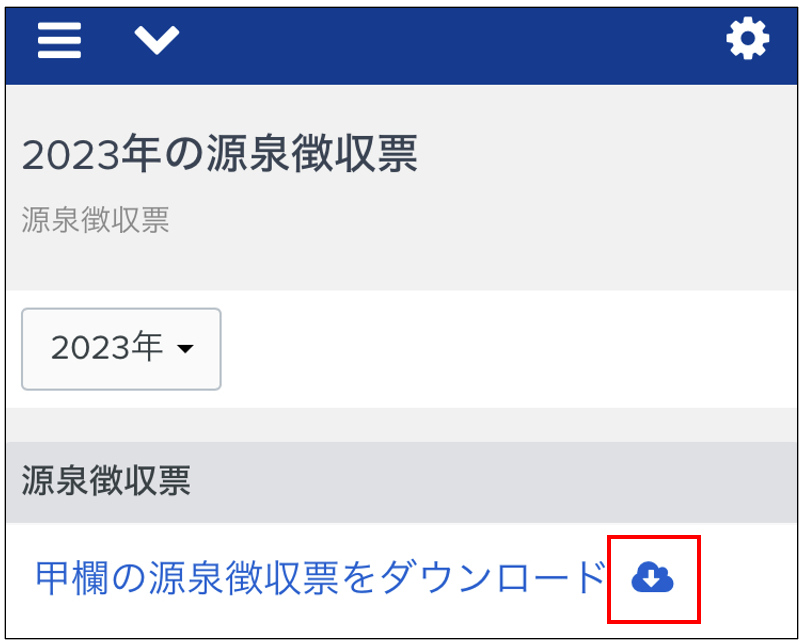Viewport: 808px width, 644px height.
Task: Download 甲欄の源泉徴収票 via the link
Action: (x=319, y=578)
